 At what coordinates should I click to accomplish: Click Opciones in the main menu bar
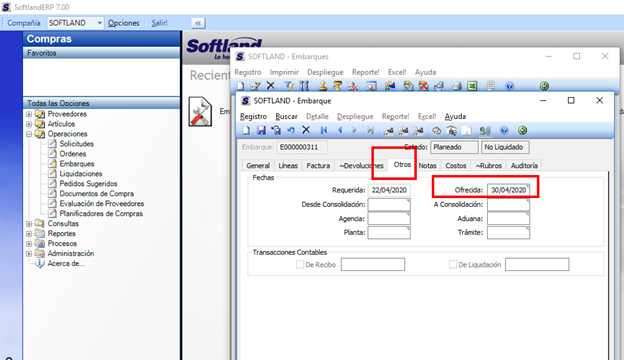pyautogui.click(x=124, y=23)
